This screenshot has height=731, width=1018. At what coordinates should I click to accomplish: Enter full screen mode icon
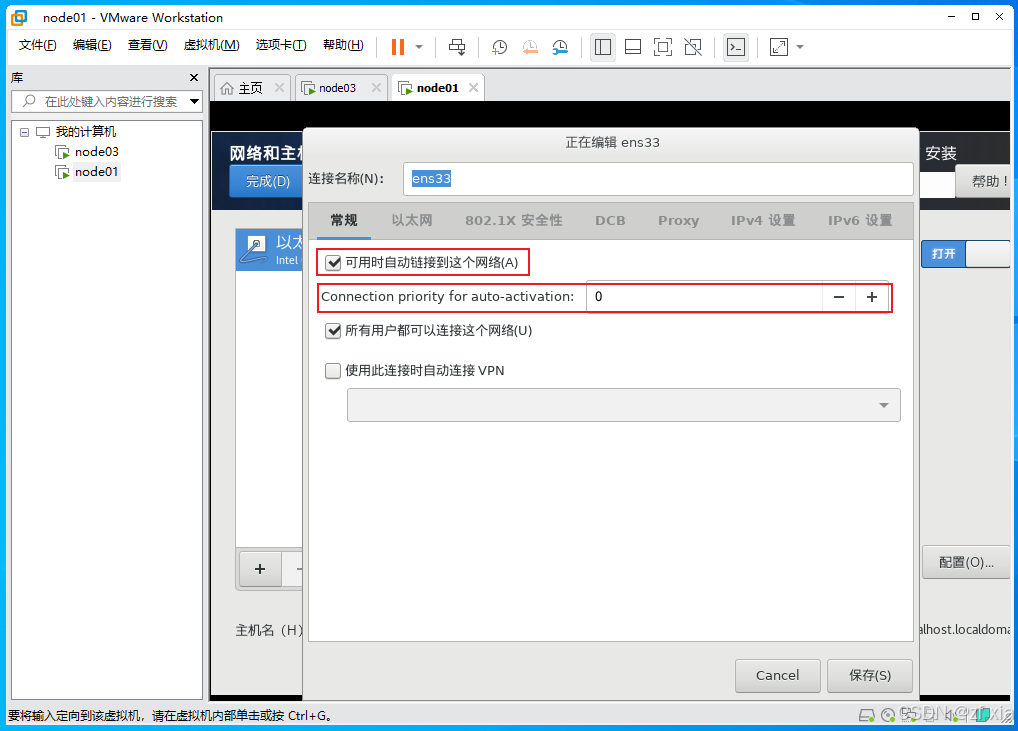[x=662, y=47]
